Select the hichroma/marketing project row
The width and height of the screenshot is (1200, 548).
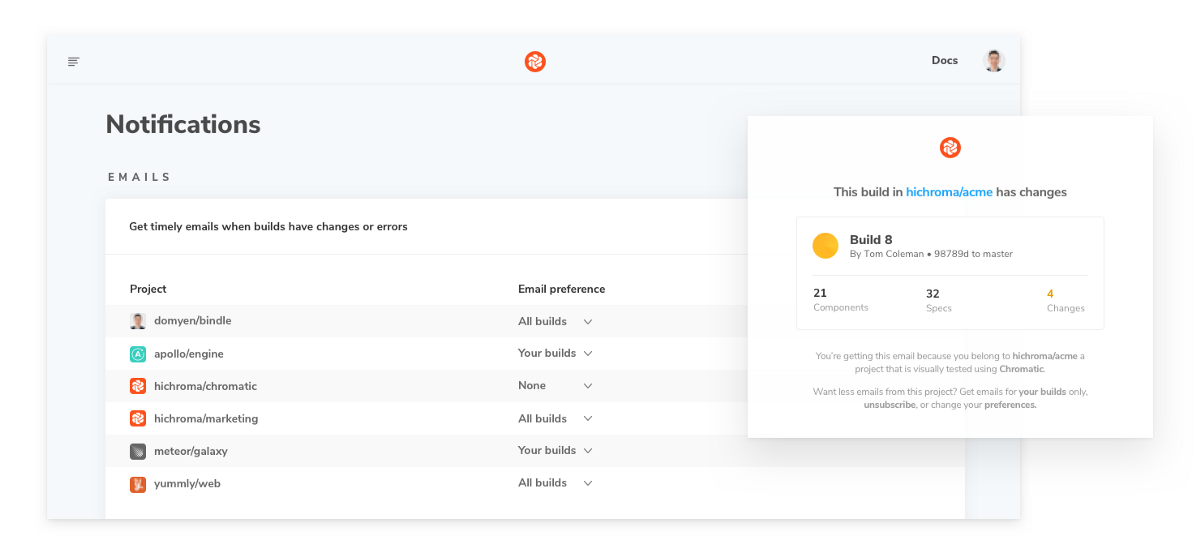535,418
